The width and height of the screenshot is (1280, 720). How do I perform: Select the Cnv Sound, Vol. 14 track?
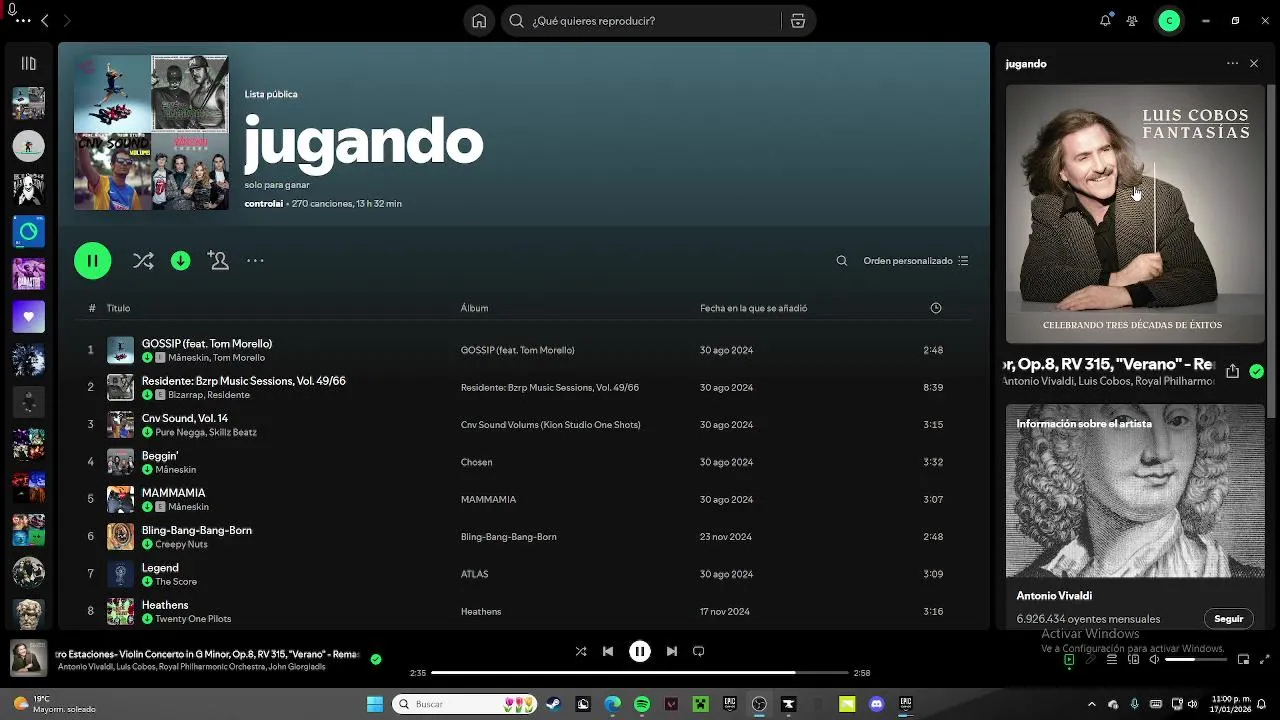coord(185,419)
